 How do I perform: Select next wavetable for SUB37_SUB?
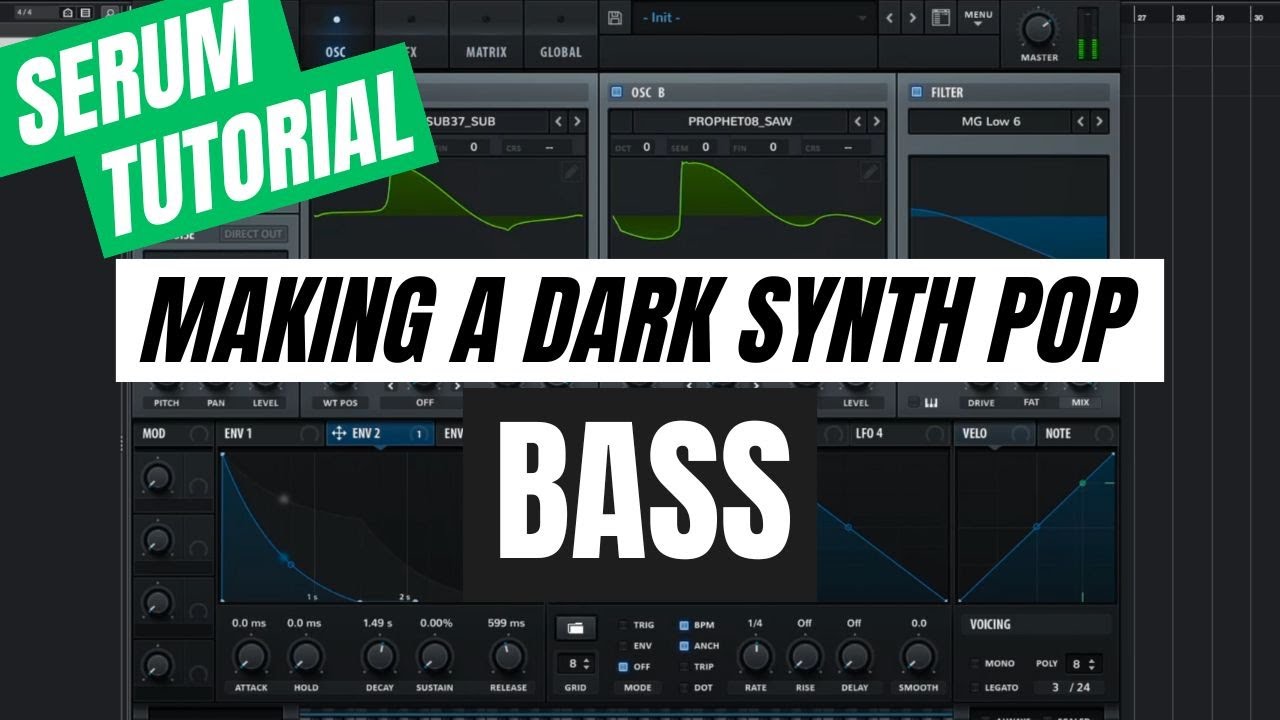coord(577,121)
